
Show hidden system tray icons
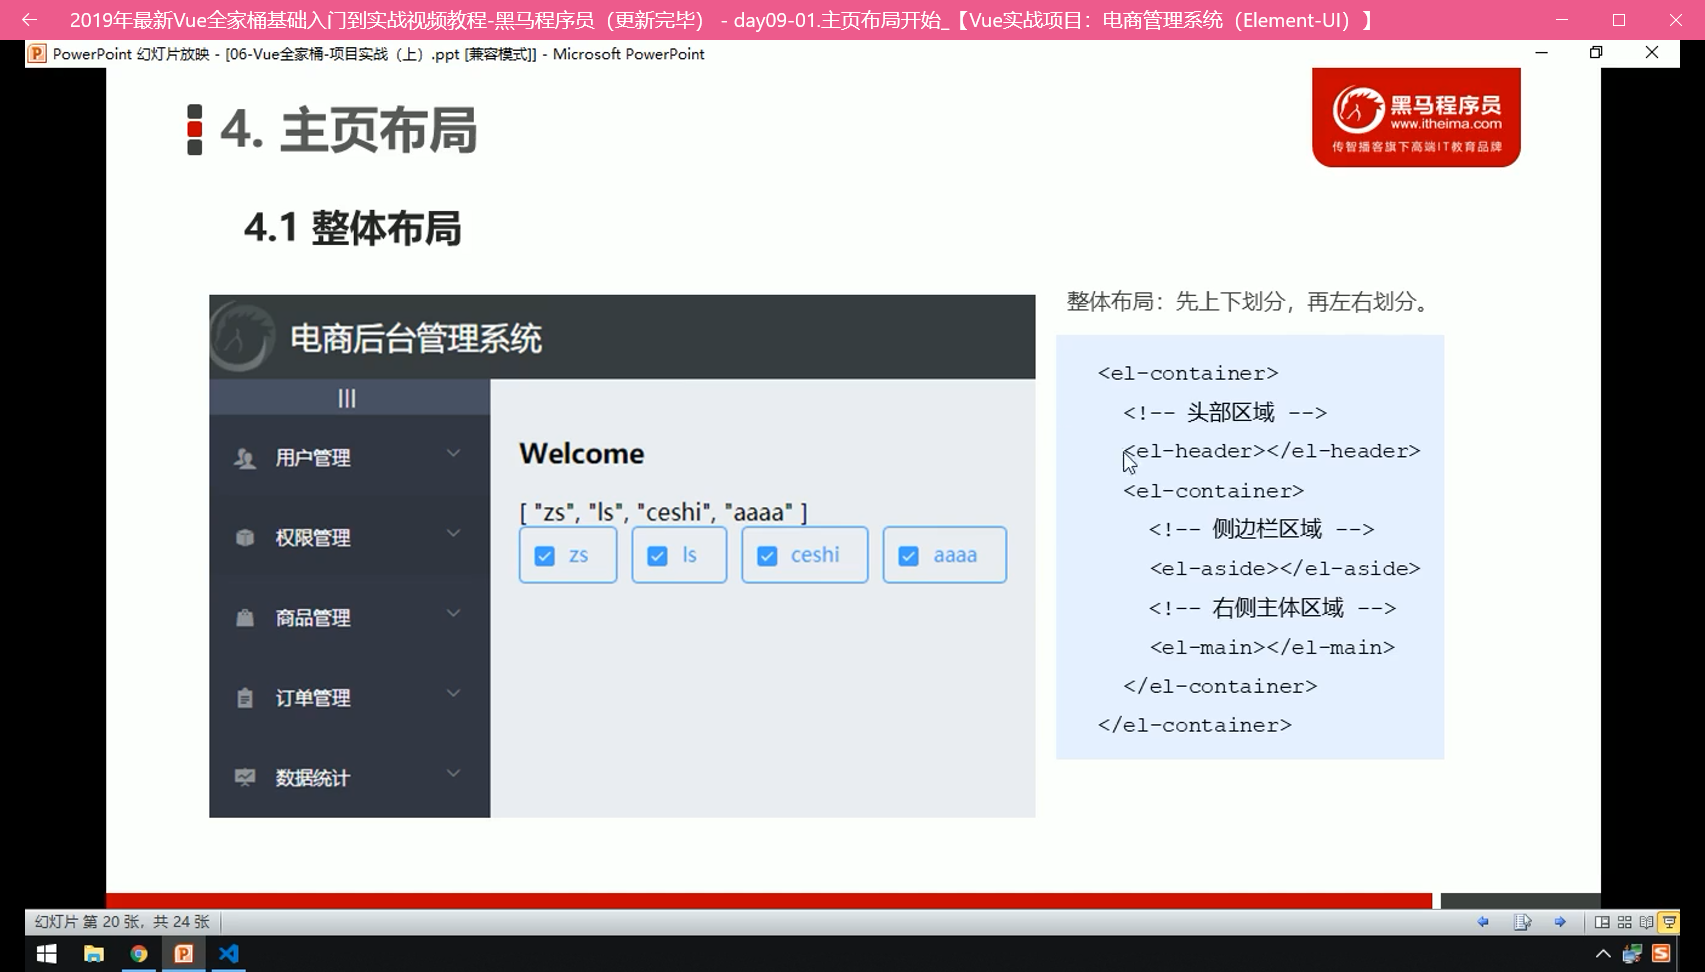[x=1602, y=954]
